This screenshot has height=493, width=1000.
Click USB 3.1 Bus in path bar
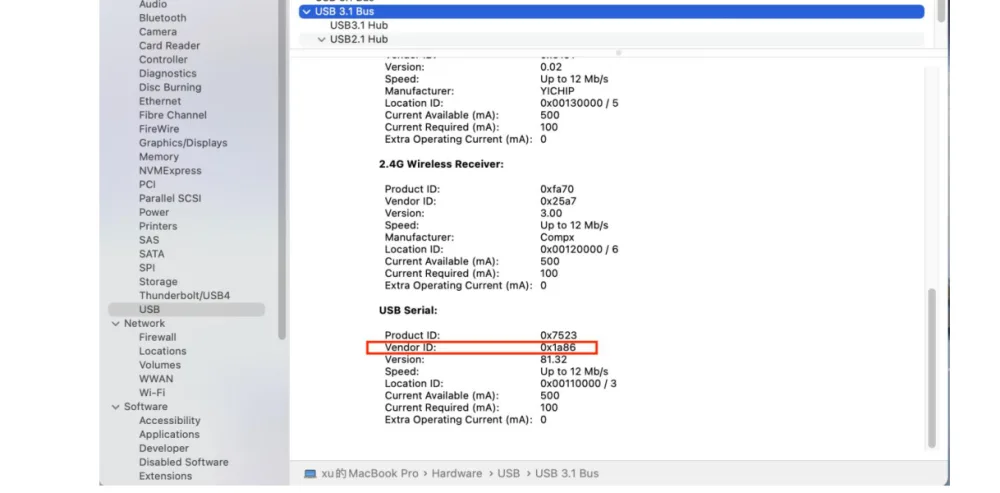pyautogui.click(x=566, y=474)
